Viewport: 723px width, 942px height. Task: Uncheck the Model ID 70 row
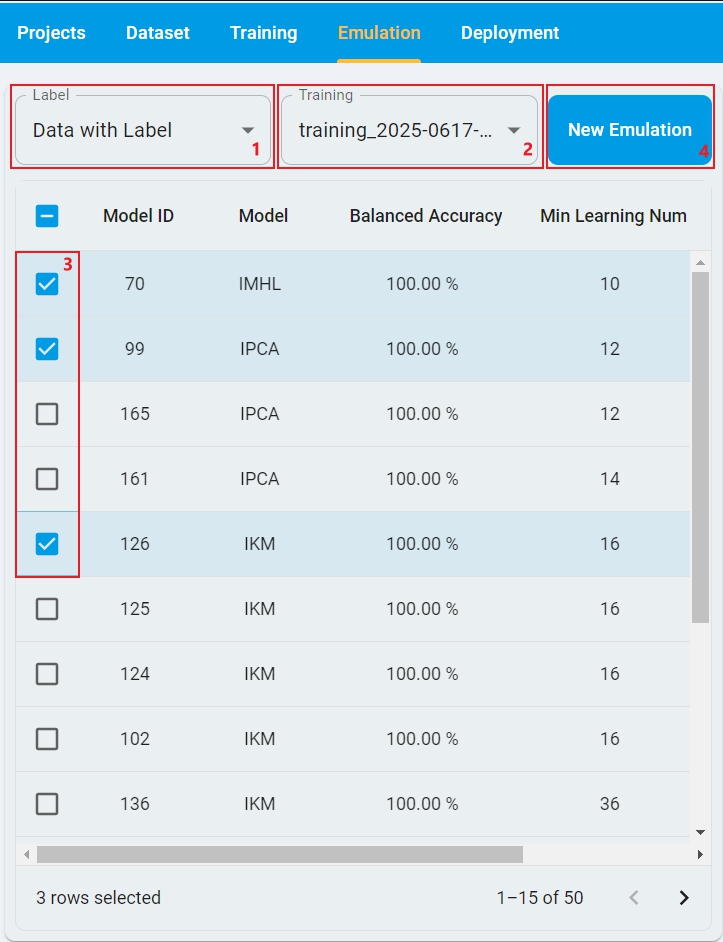[47, 284]
